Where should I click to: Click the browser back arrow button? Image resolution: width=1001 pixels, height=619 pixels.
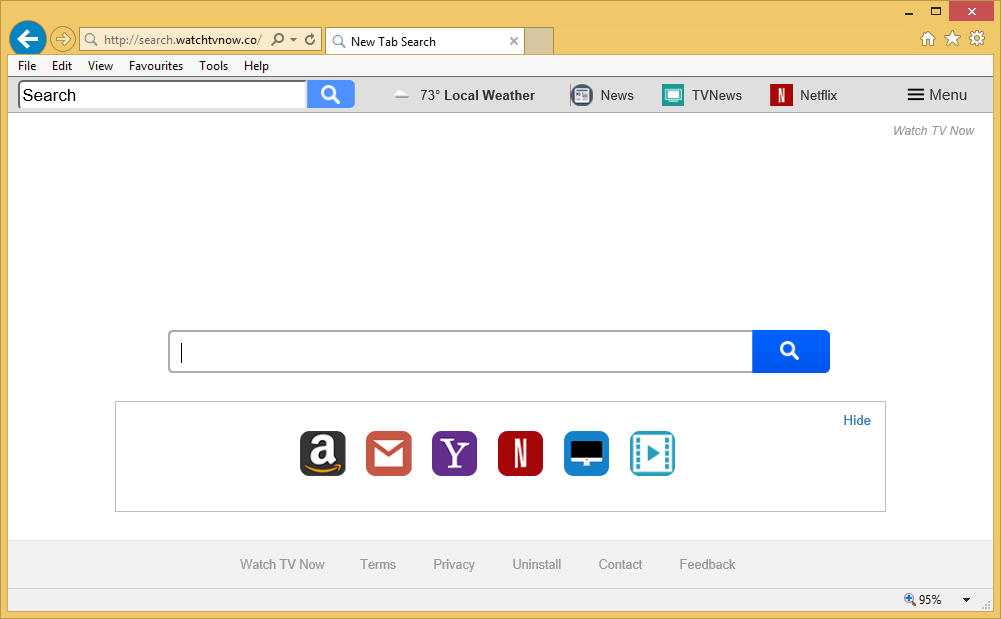pyautogui.click(x=27, y=40)
